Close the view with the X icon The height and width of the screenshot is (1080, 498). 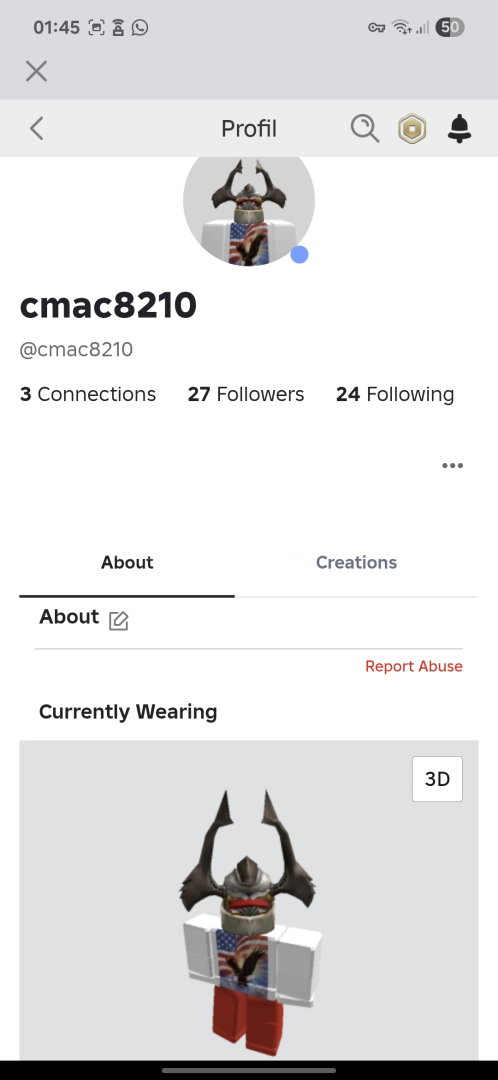point(37,71)
